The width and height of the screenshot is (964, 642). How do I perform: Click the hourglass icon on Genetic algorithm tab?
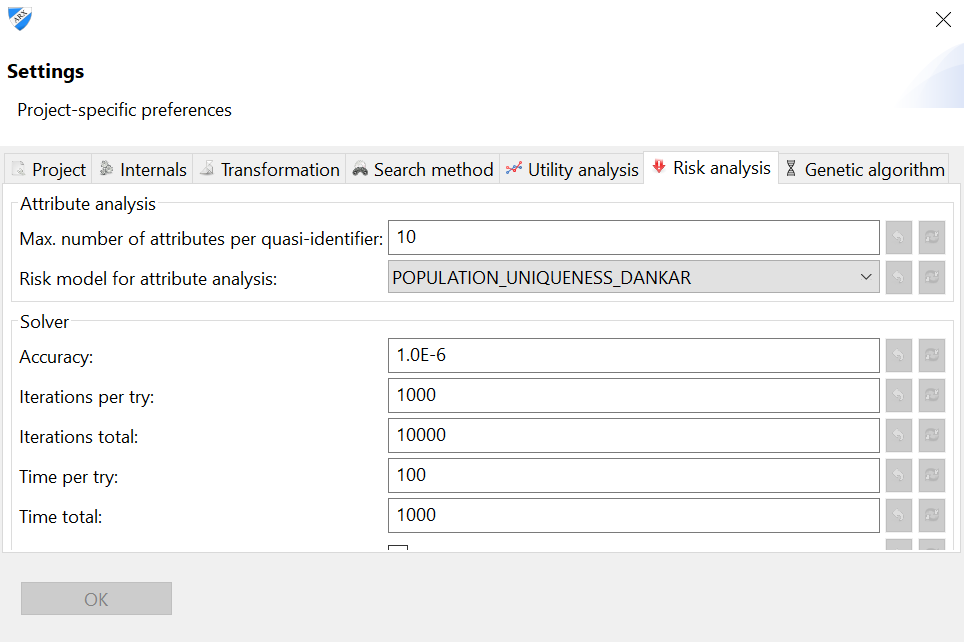tap(790, 168)
